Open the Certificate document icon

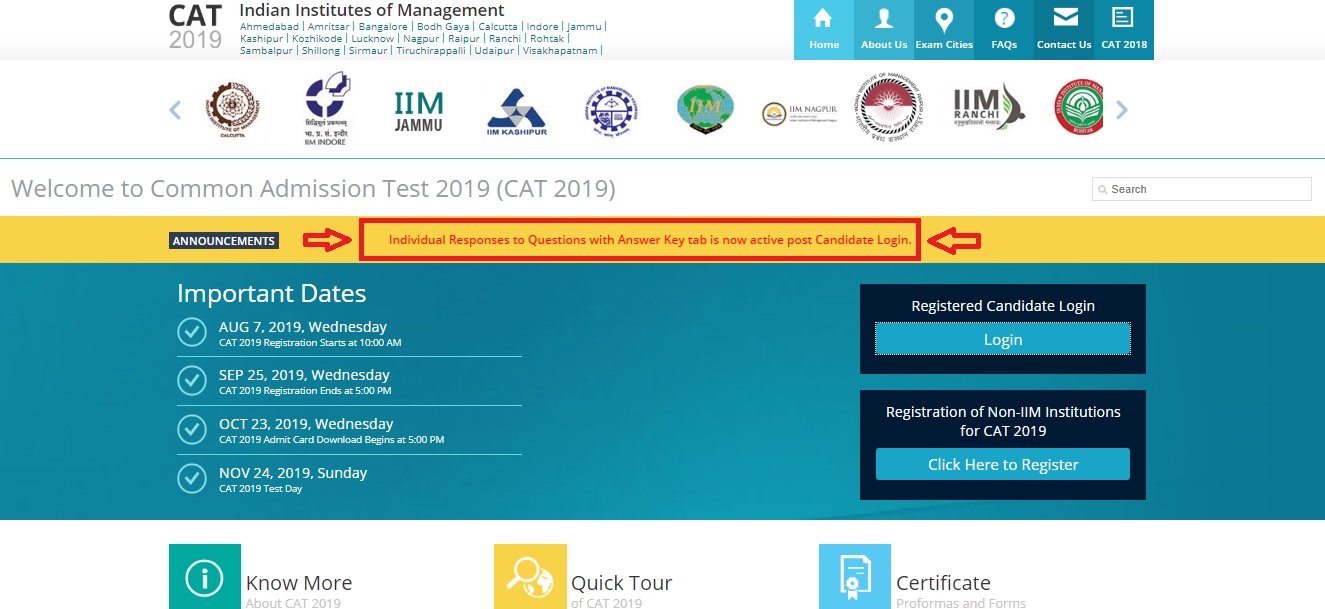click(855, 577)
